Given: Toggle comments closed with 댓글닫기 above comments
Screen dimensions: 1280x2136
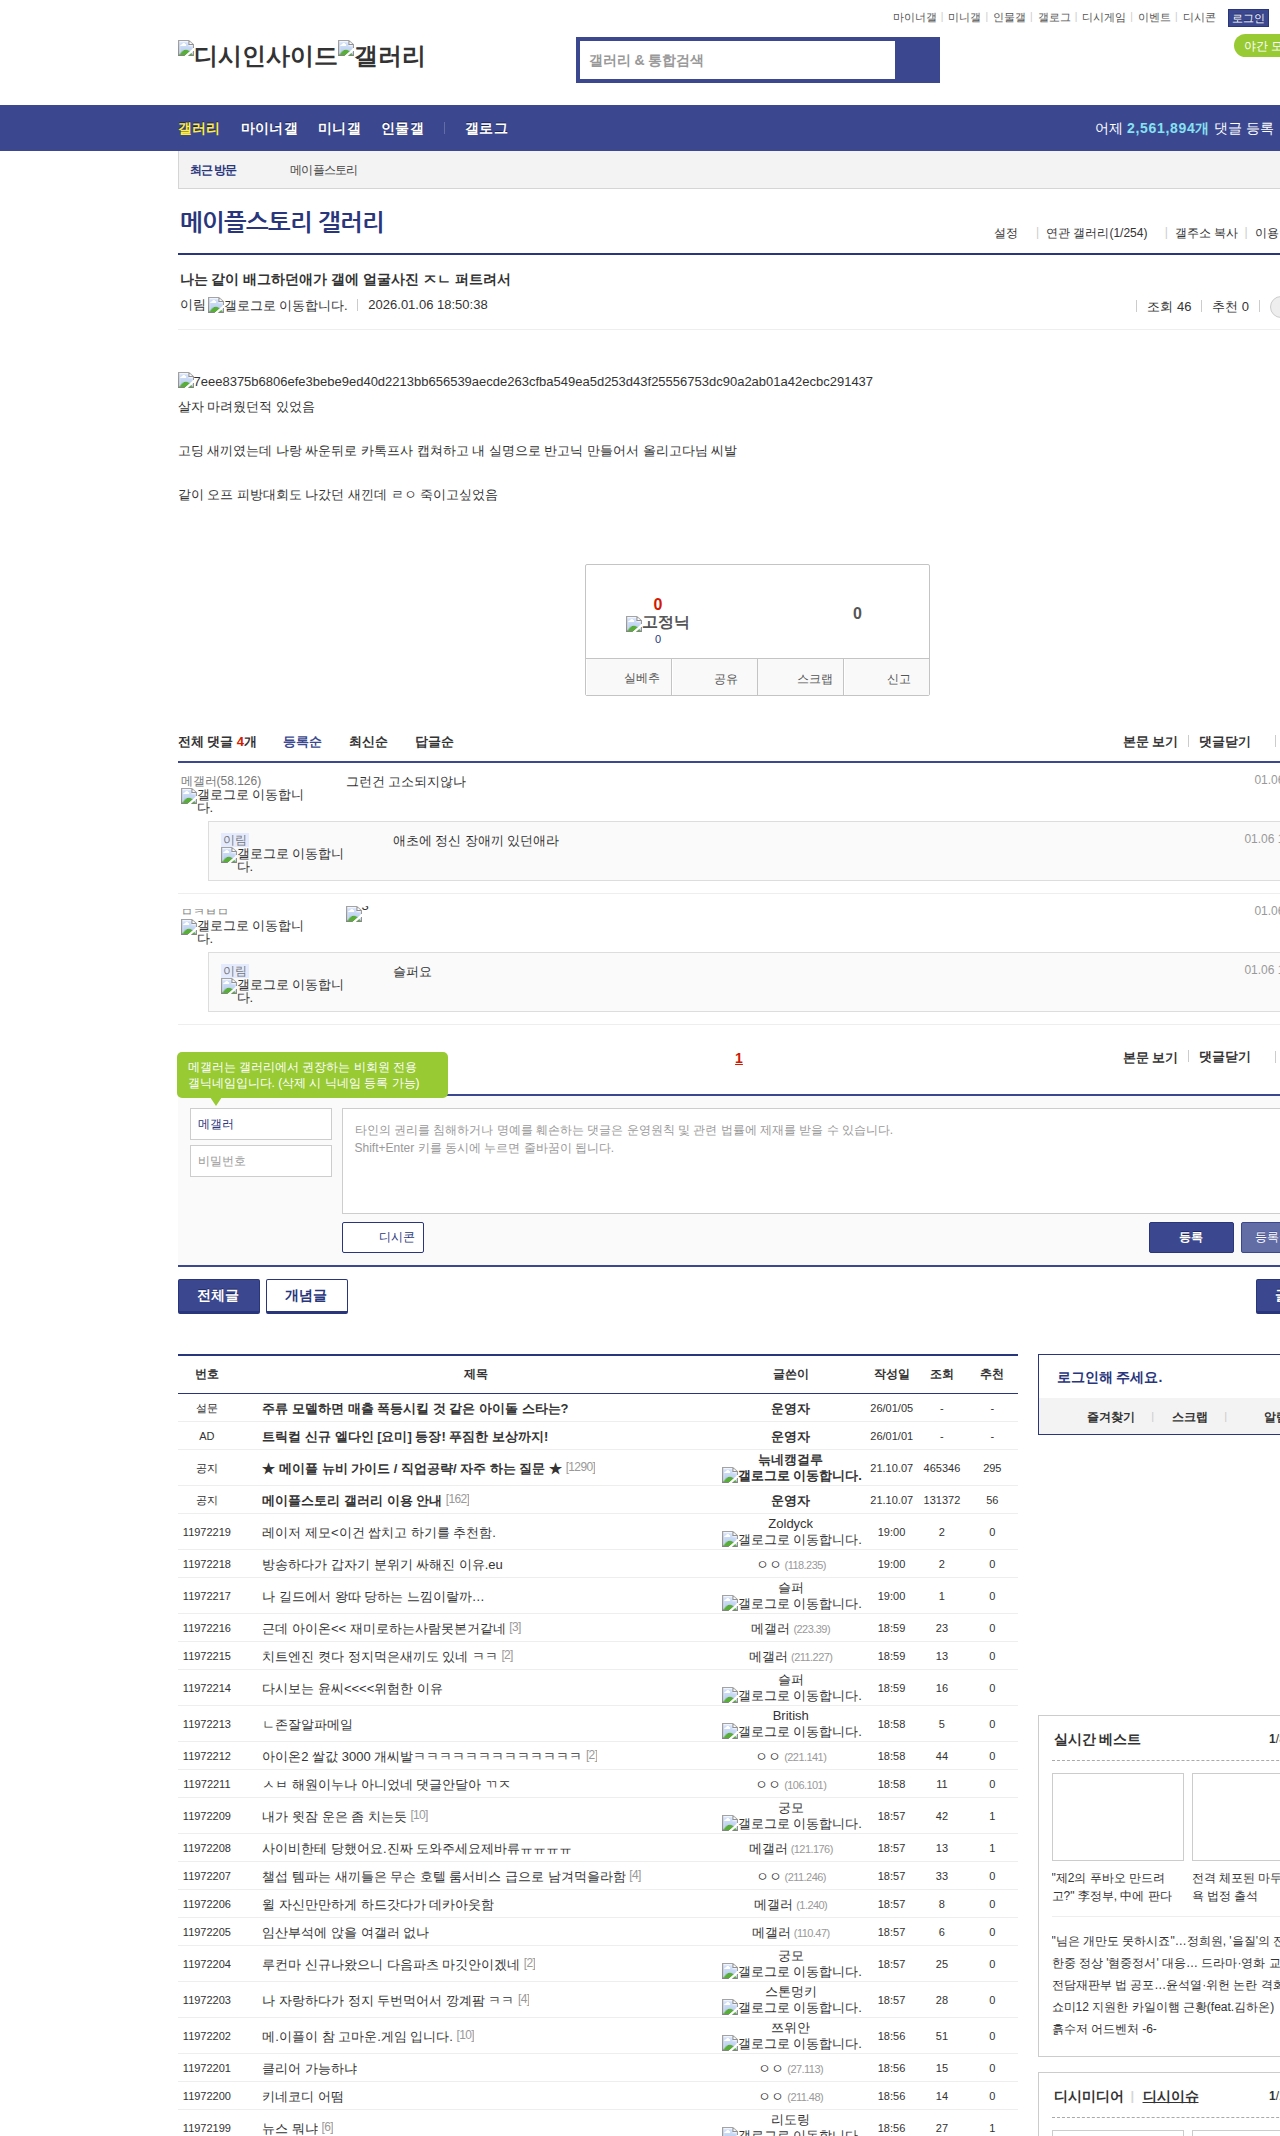Looking at the screenshot, I should tap(1224, 742).
